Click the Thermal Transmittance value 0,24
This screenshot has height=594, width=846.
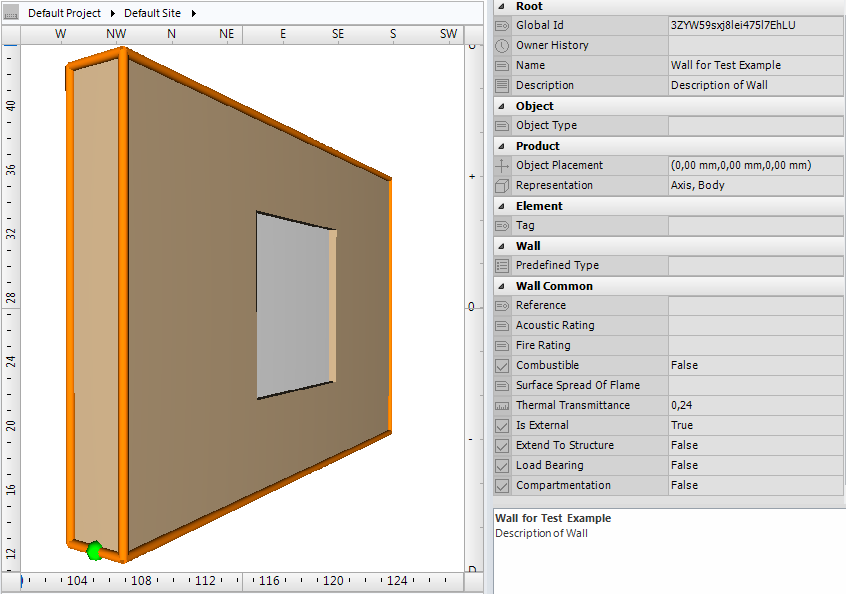[x=681, y=405]
